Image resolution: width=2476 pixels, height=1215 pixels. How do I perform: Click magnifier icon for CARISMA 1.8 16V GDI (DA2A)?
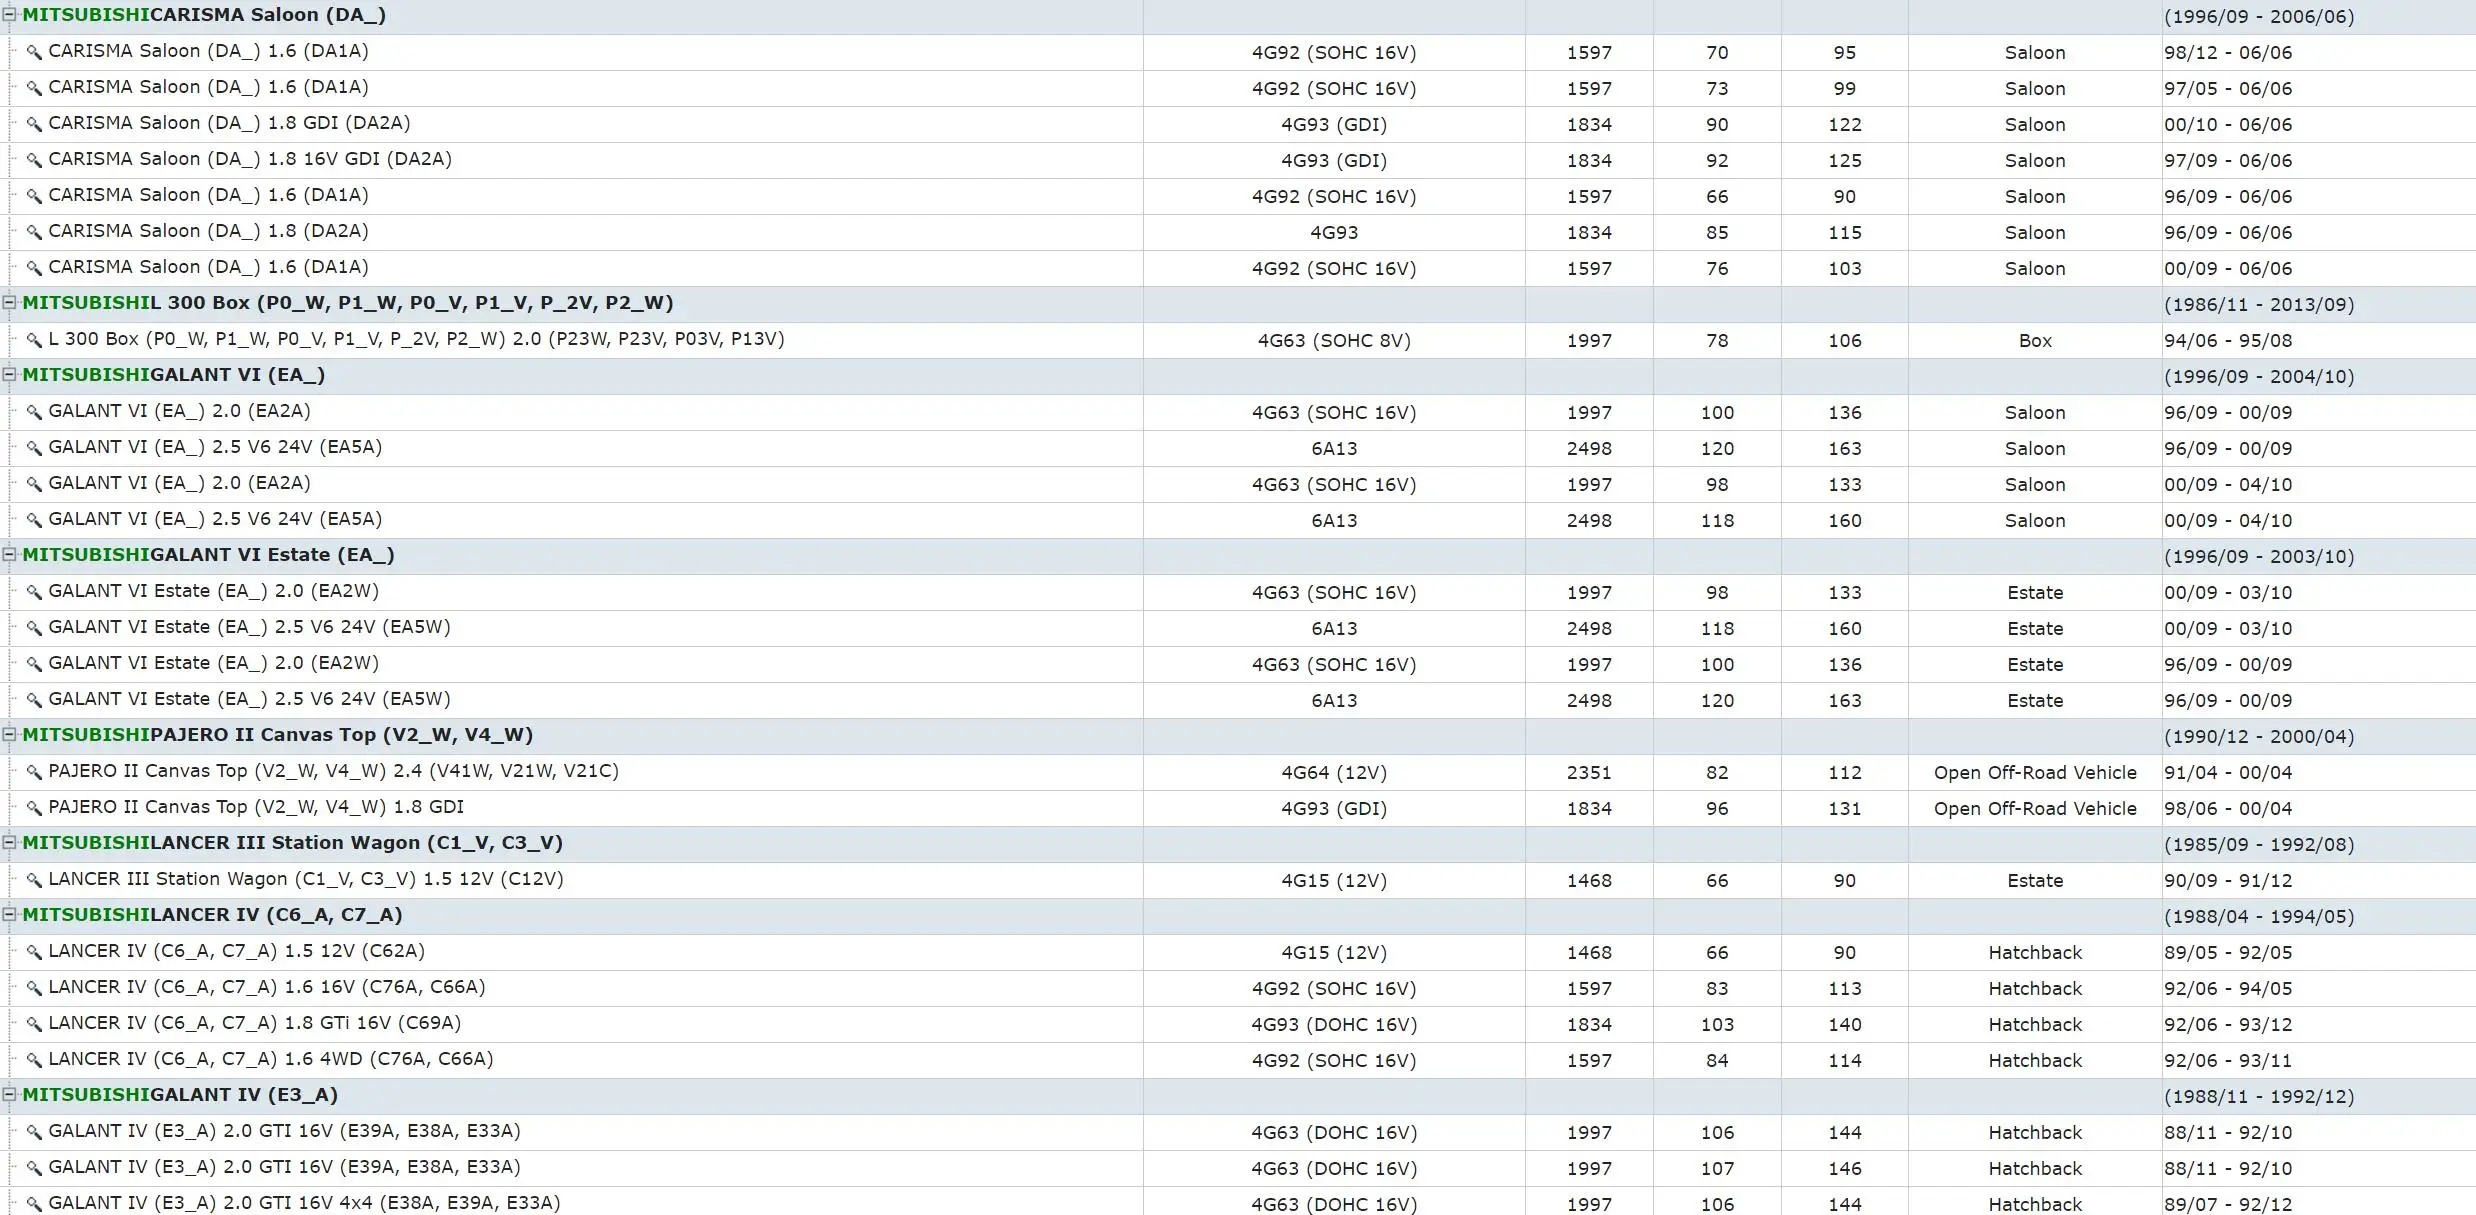pyautogui.click(x=34, y=160)
